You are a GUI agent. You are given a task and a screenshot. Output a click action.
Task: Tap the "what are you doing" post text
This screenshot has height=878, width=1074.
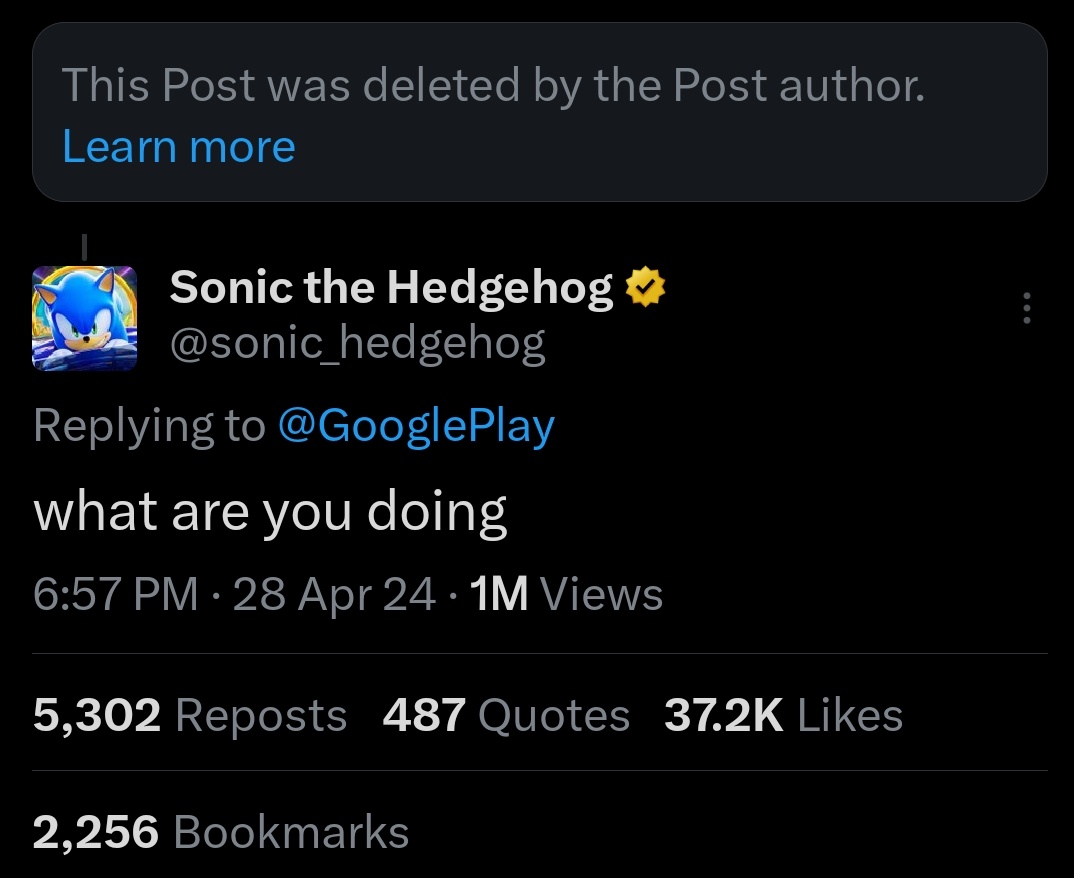coord(270,511)
